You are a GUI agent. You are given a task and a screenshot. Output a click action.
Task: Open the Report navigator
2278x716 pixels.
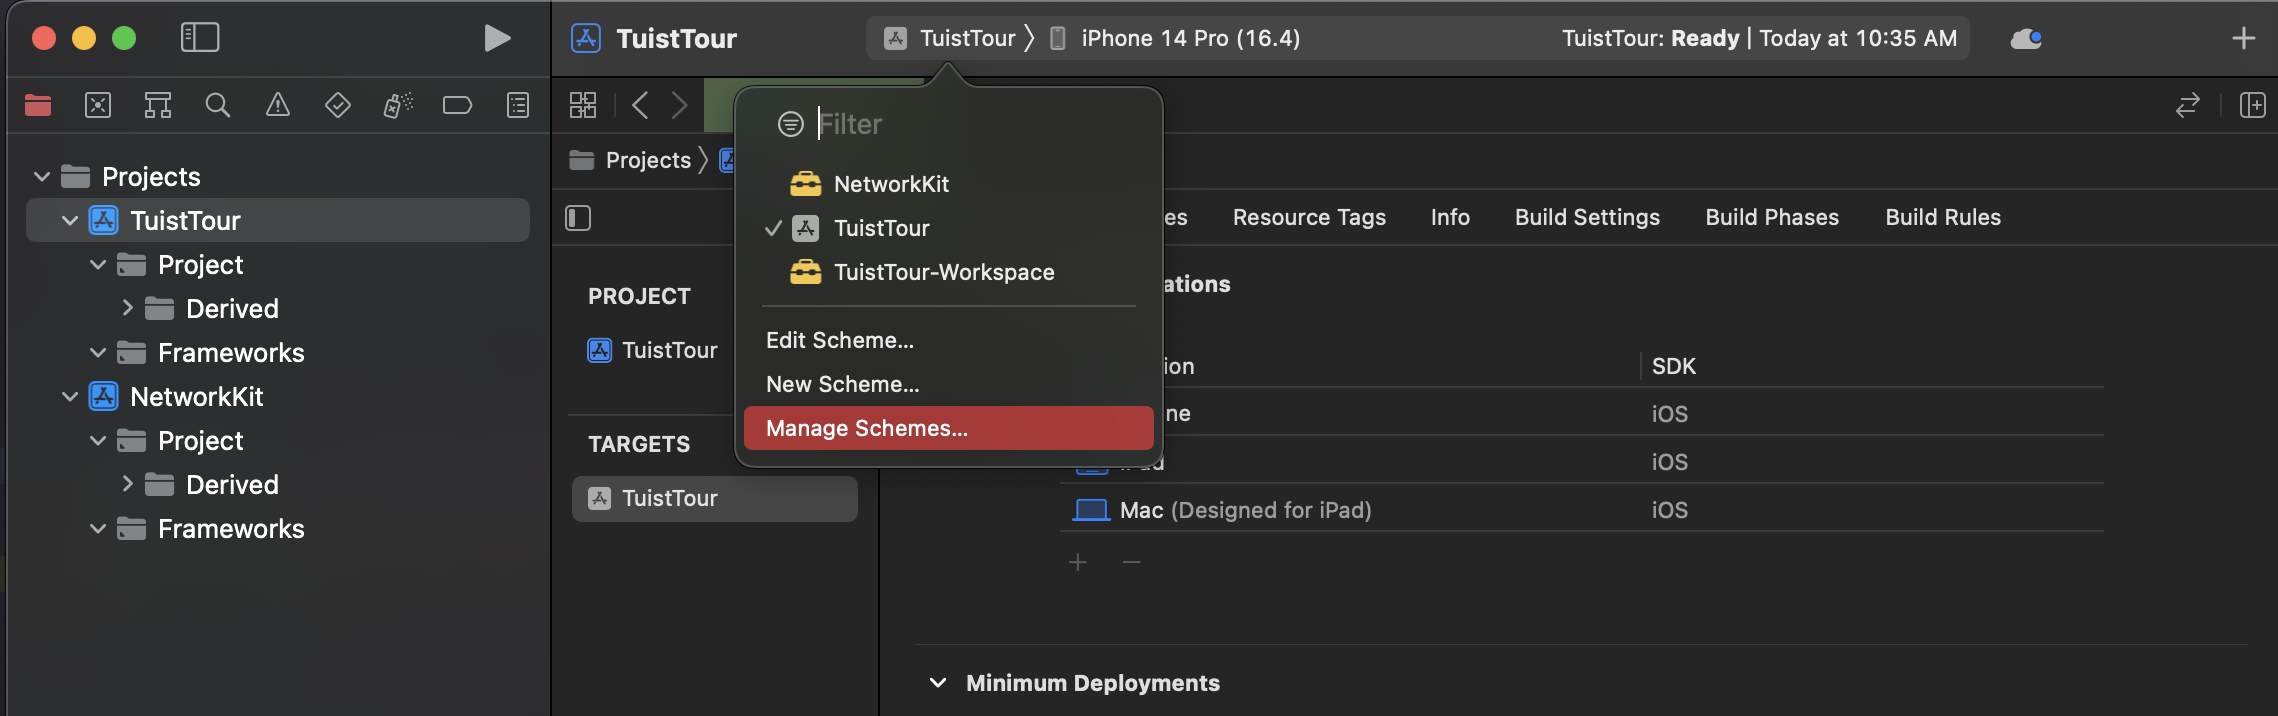click(518, 105)
